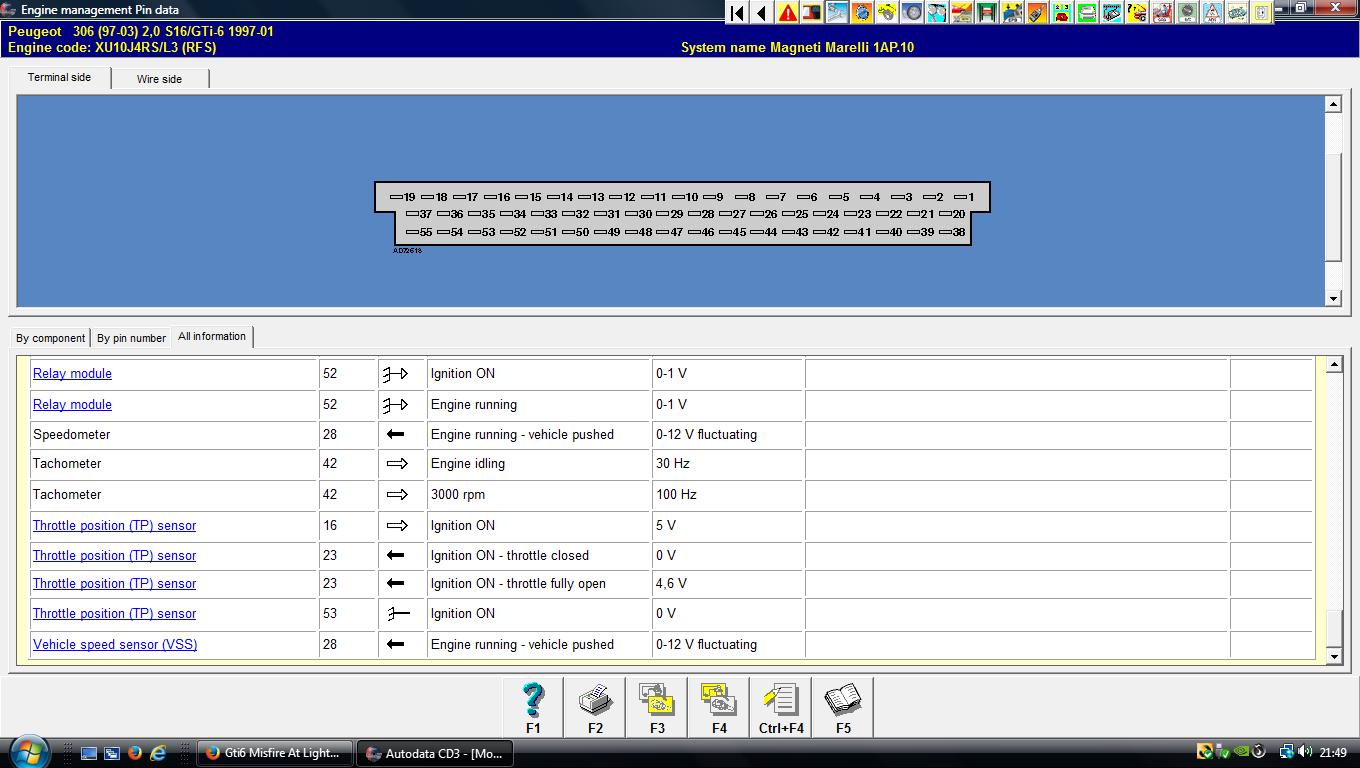The image size is (1360, 768).
Task: Switch to the Terminal side tab
Action: tap(59, 77)
